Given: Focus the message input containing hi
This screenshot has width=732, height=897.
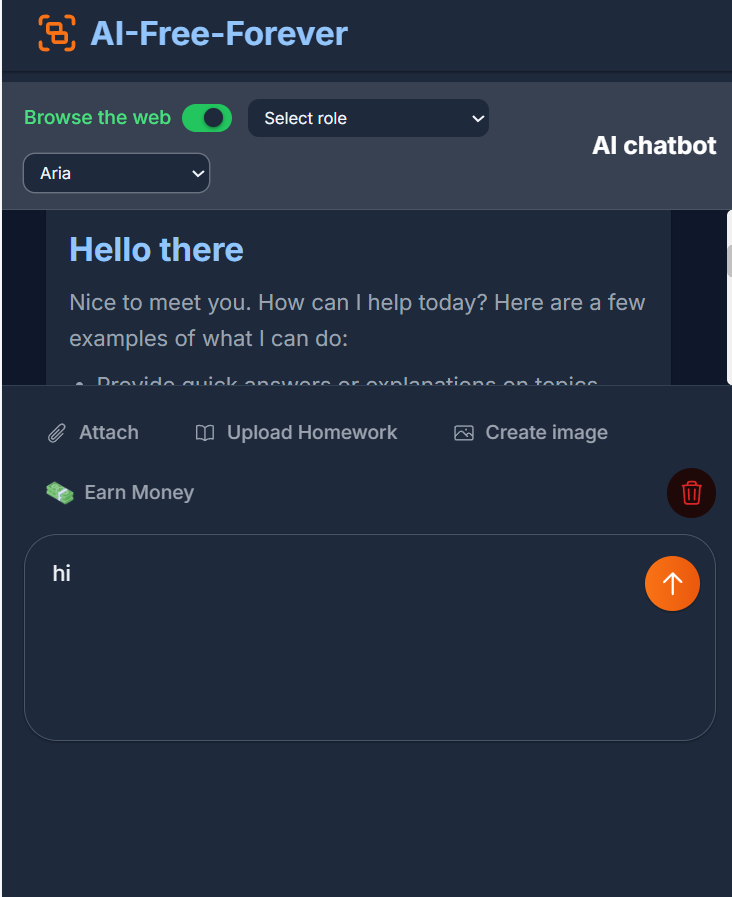Looking at the screenshot, I should click(x=369, y=637).
